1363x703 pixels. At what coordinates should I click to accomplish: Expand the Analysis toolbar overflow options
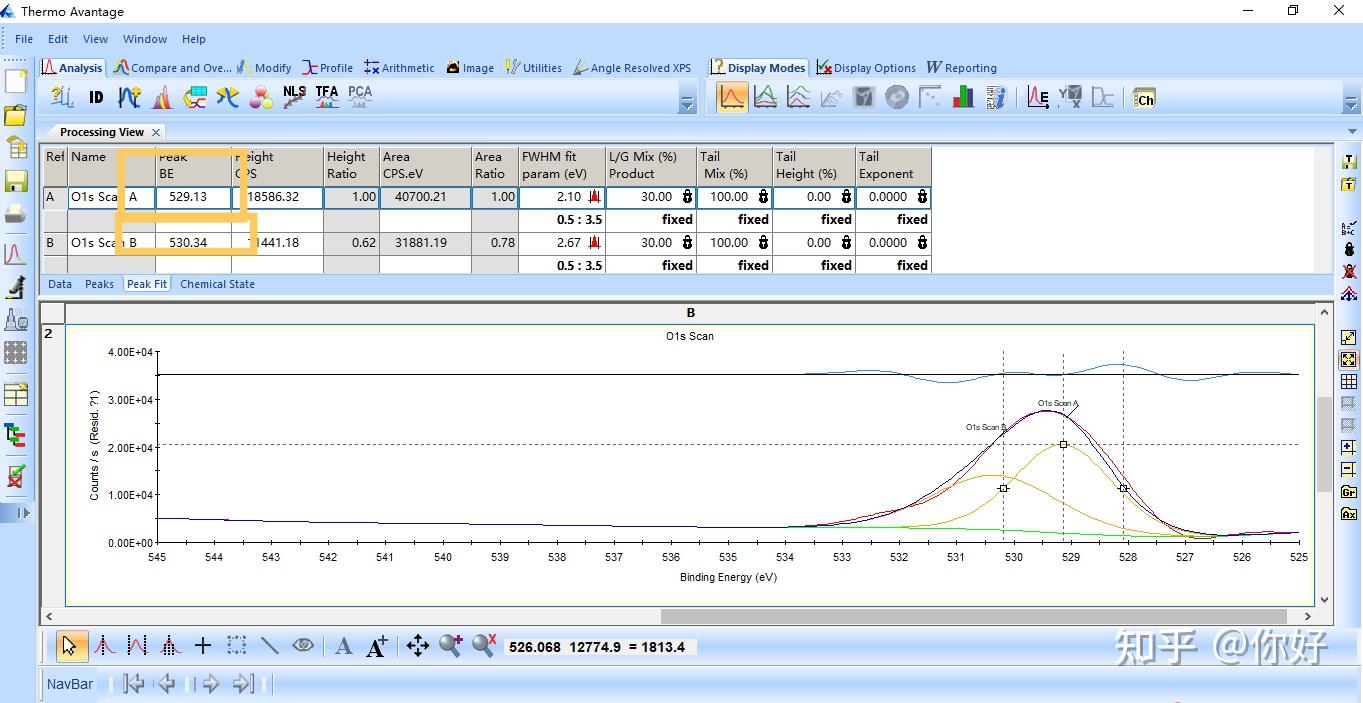[687, 104]
